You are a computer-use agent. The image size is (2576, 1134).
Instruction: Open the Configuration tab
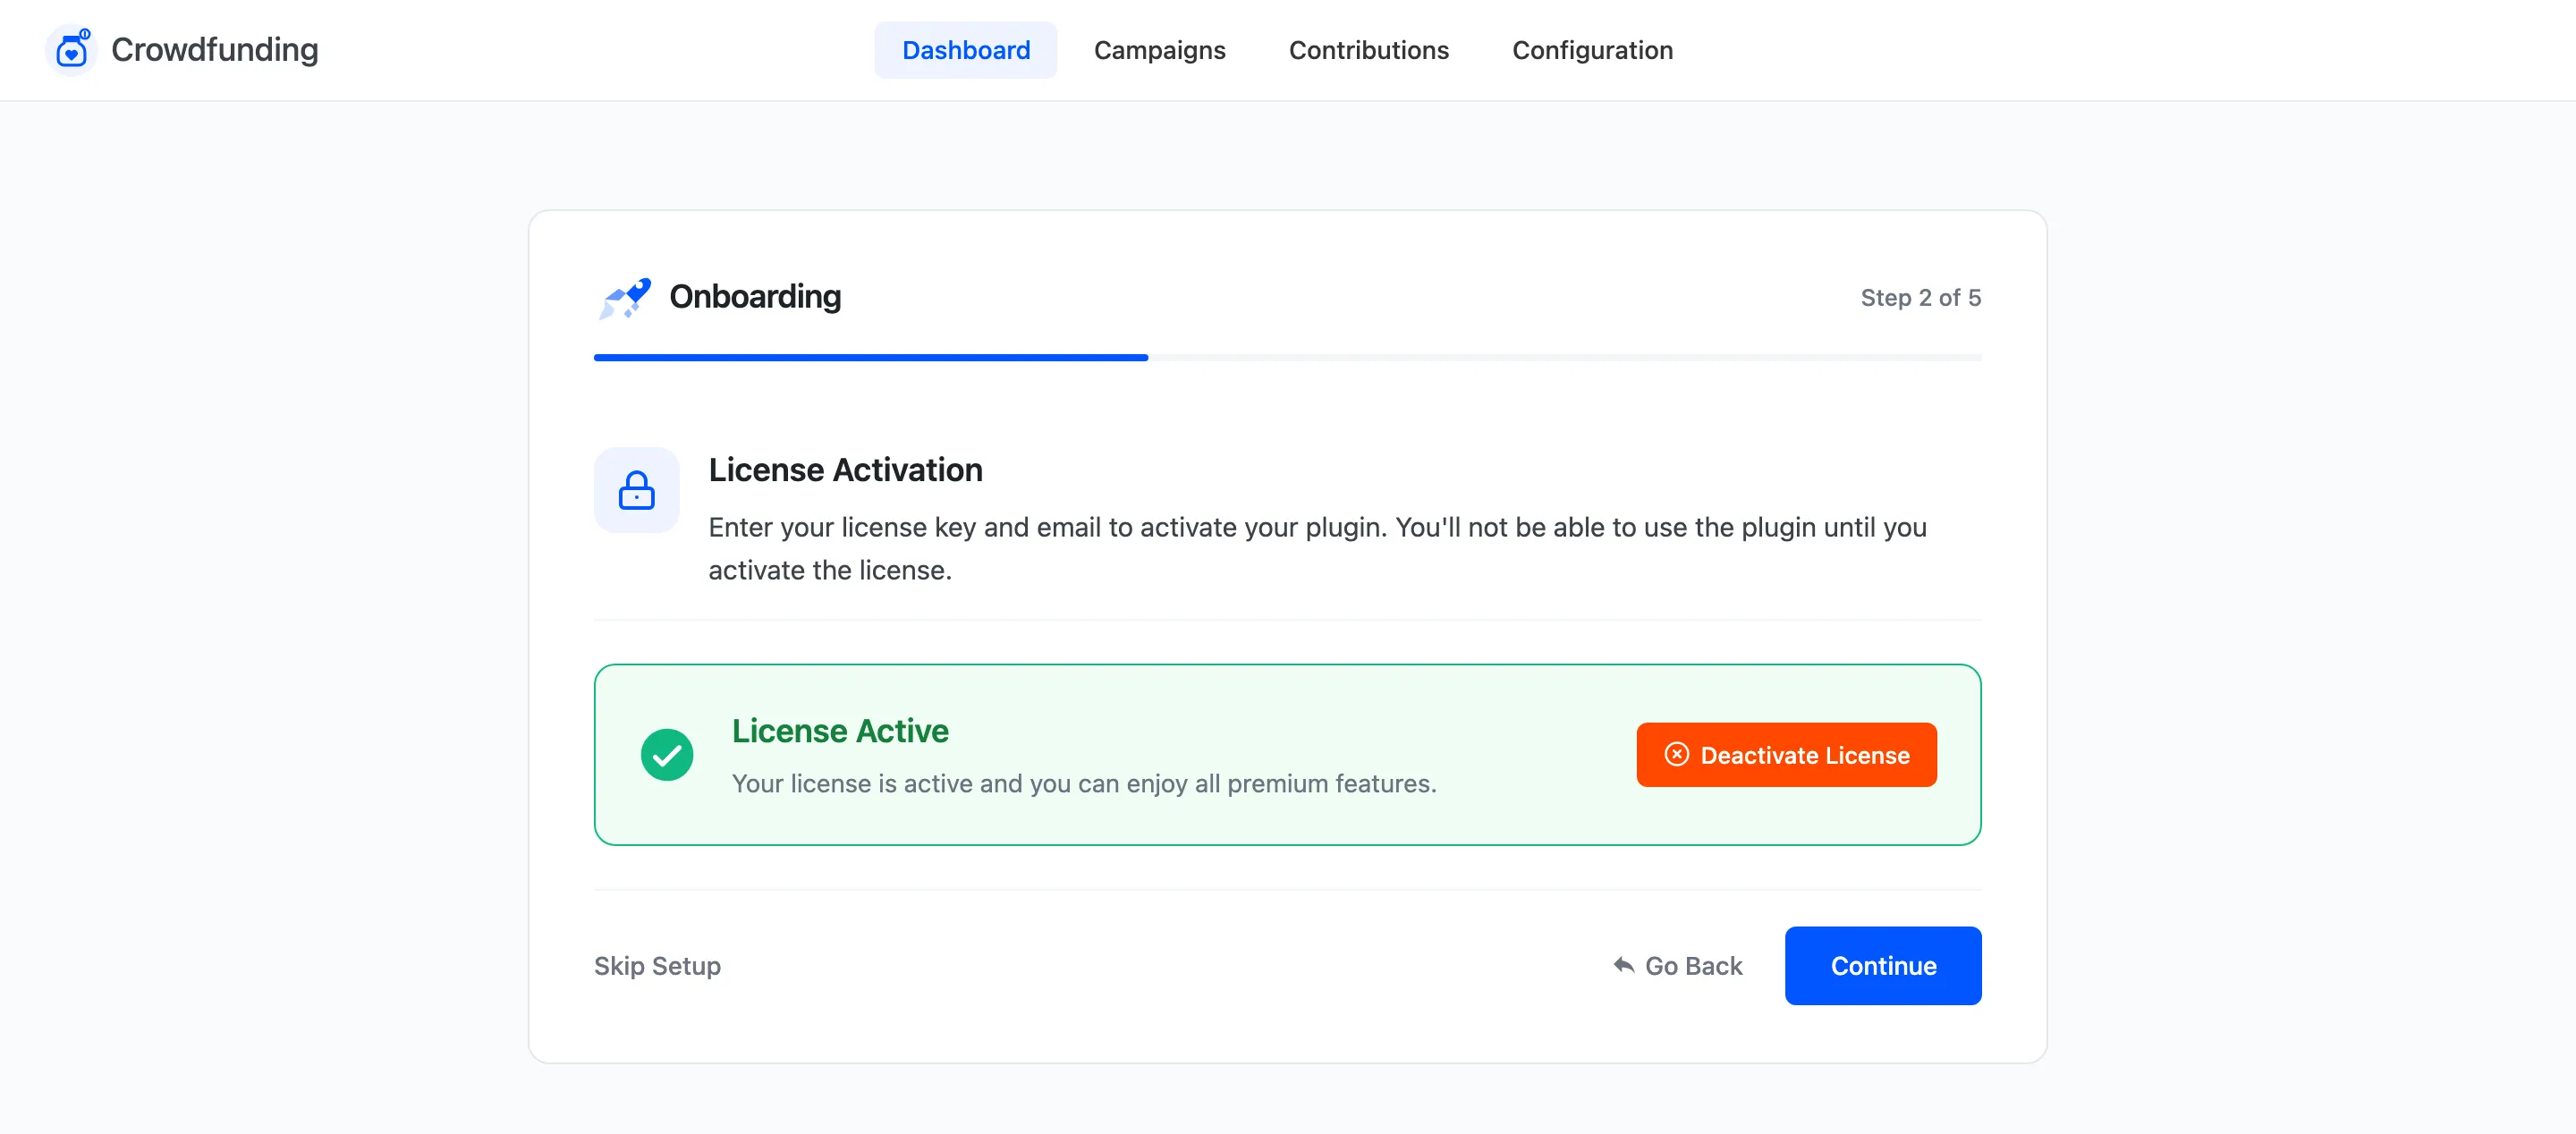[1592, 50]
